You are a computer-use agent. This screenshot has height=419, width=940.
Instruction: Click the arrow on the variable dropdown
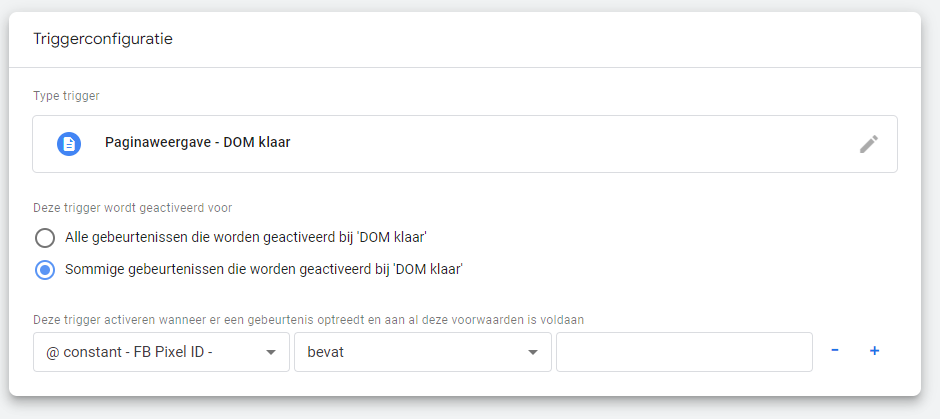[271, 352]
